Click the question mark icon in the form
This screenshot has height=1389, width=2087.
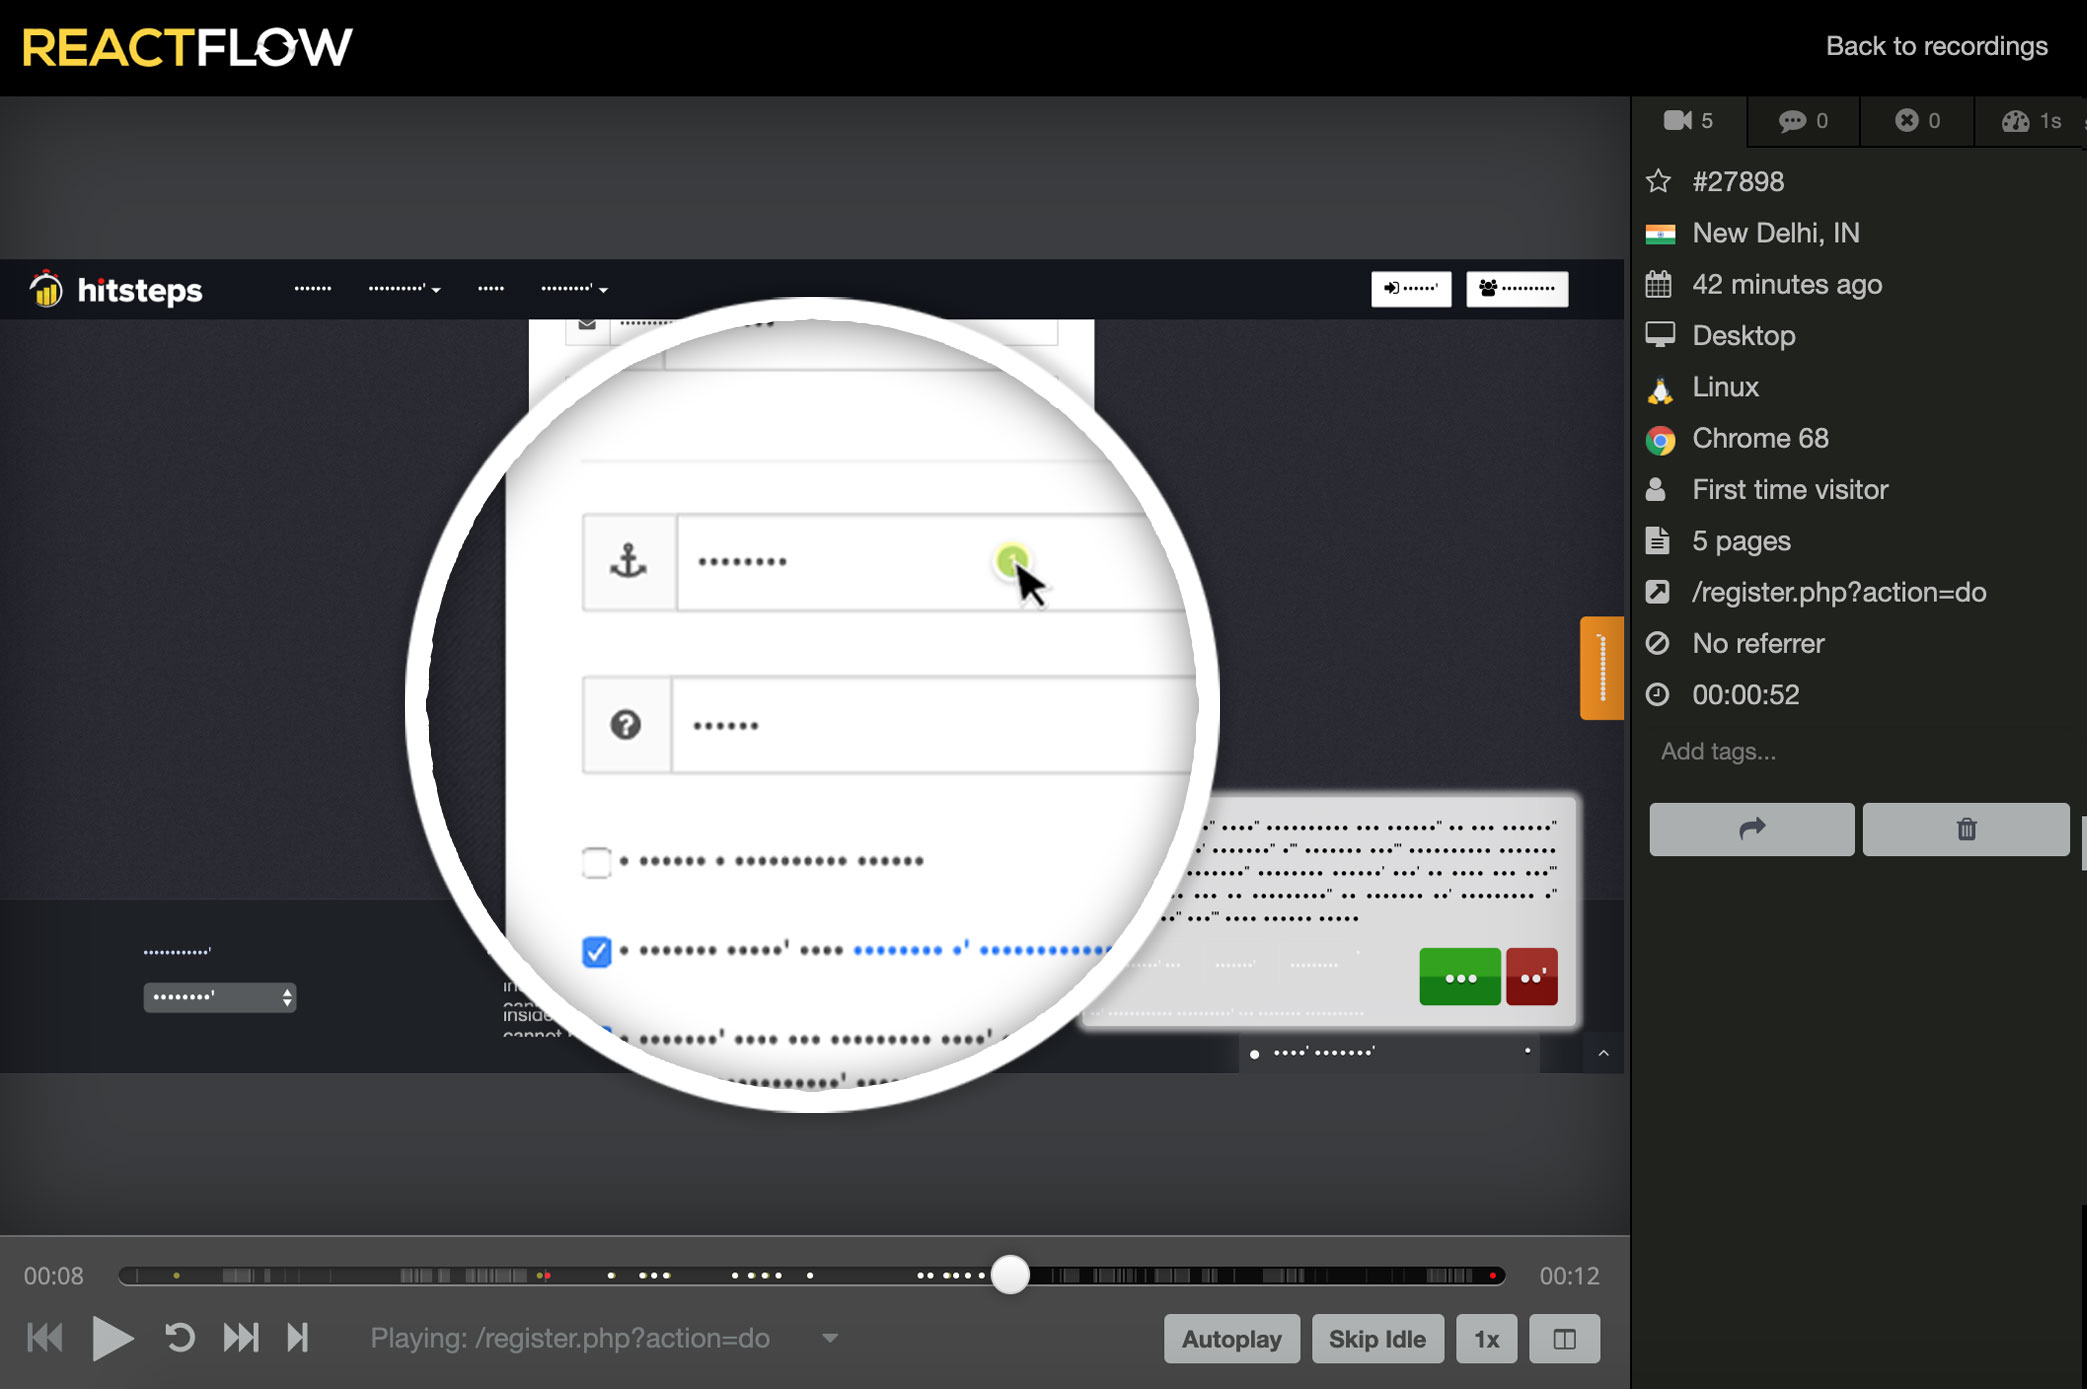(x=626, y=725)
